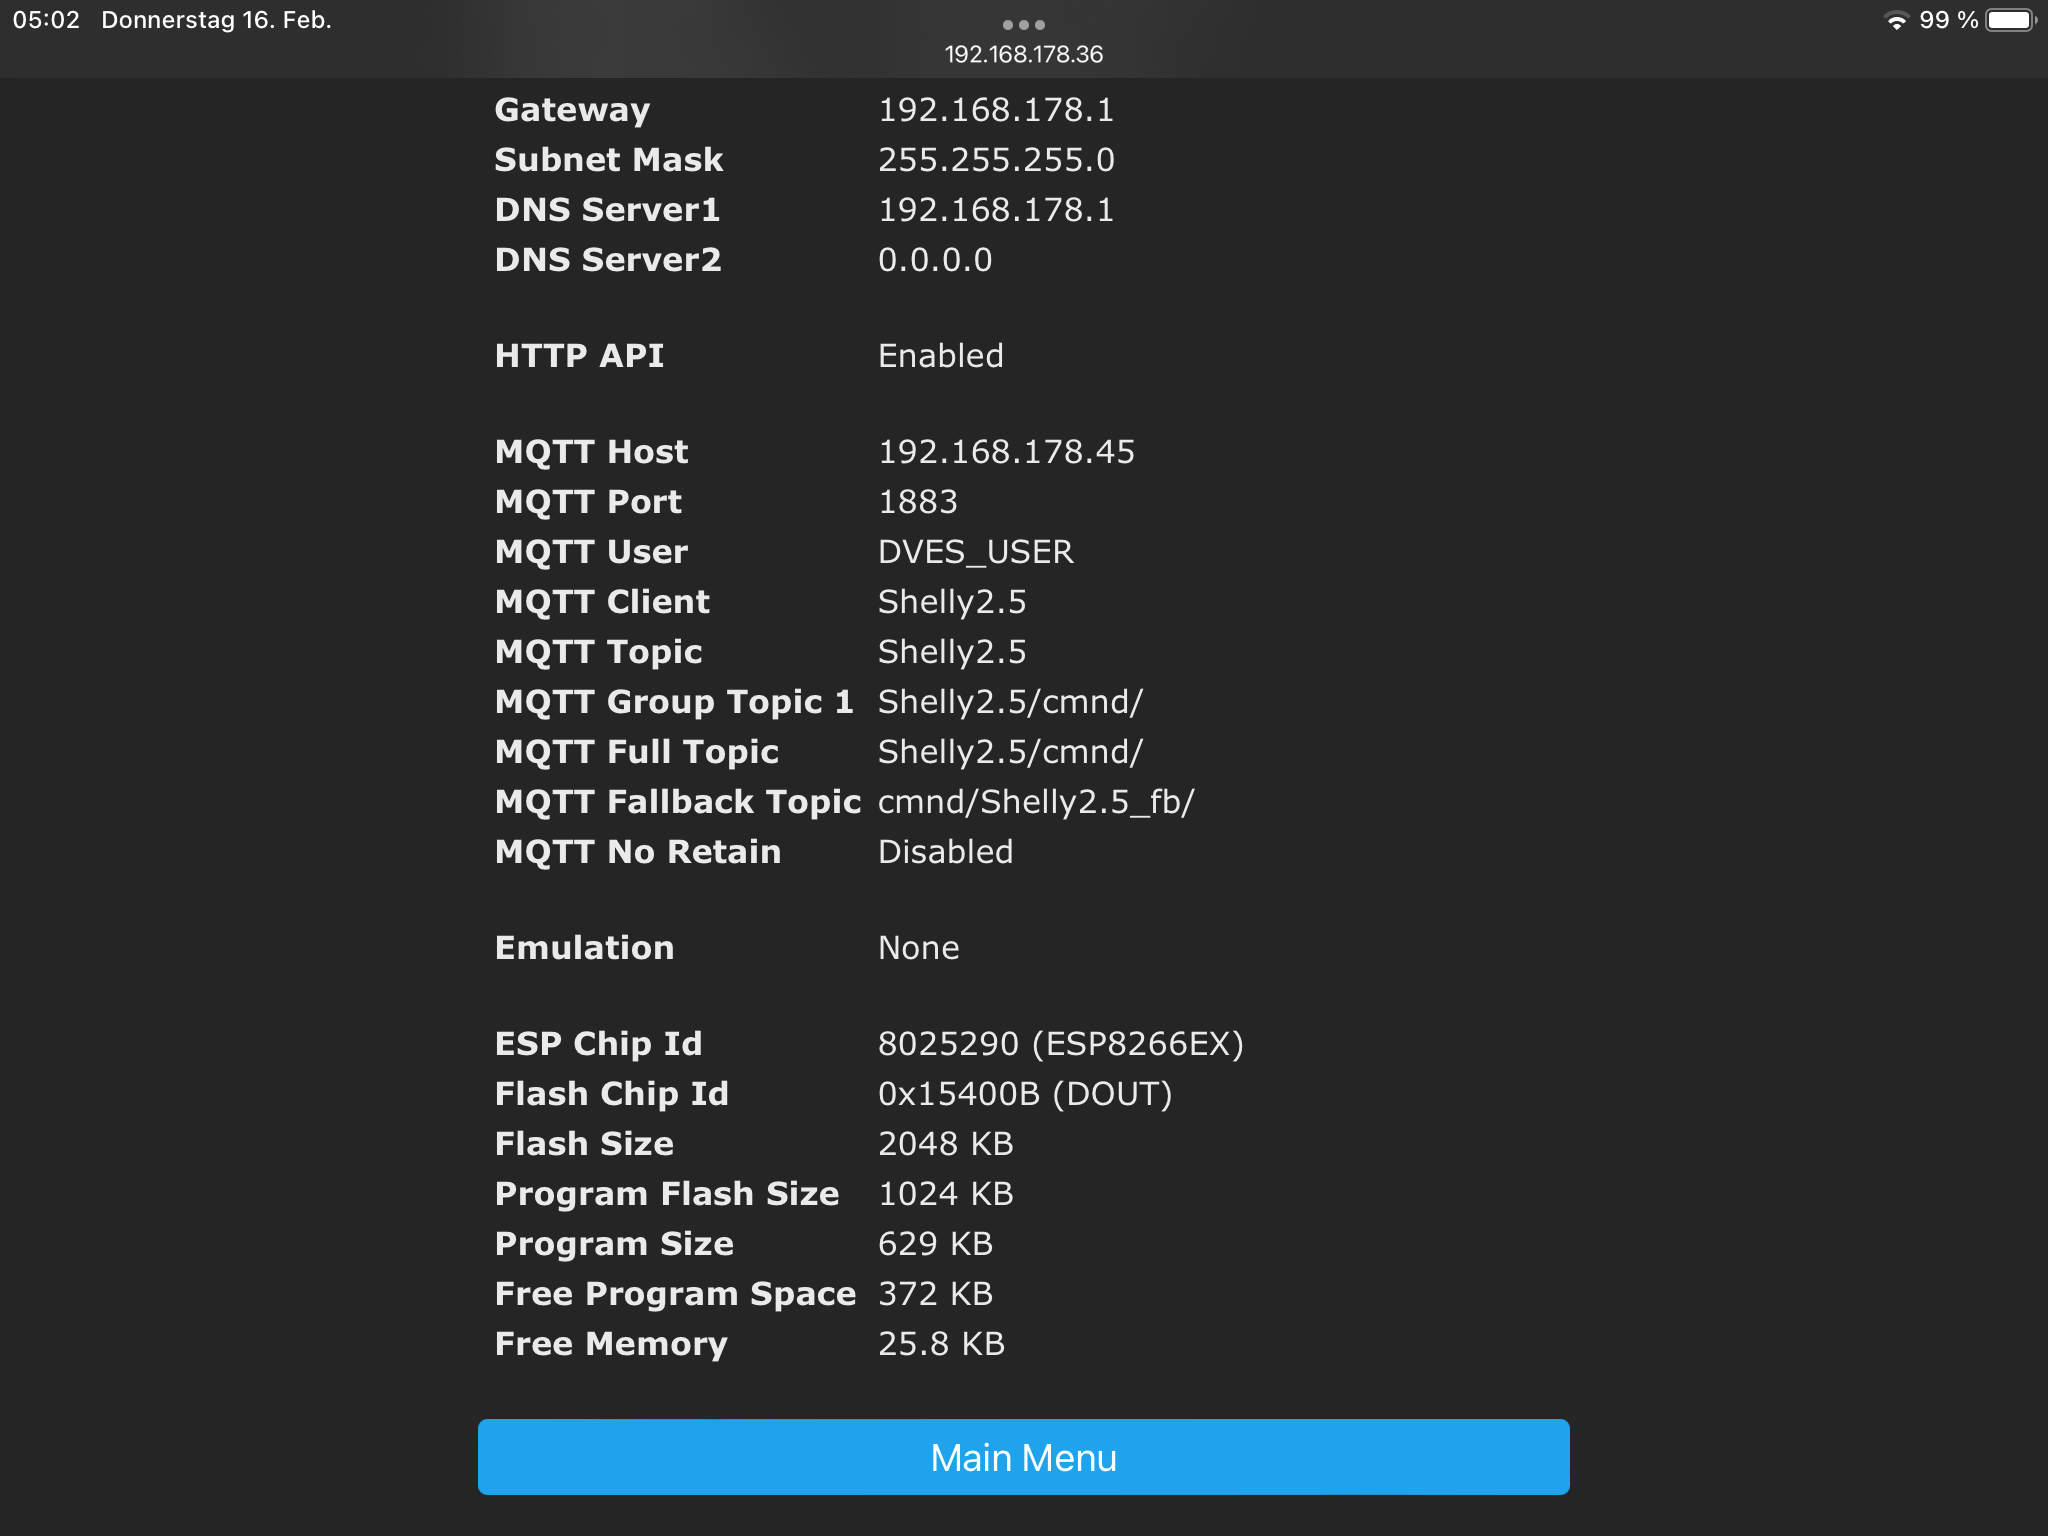
Task: Tap the Wi-Fi status icon
Action: pos(1895,21)
